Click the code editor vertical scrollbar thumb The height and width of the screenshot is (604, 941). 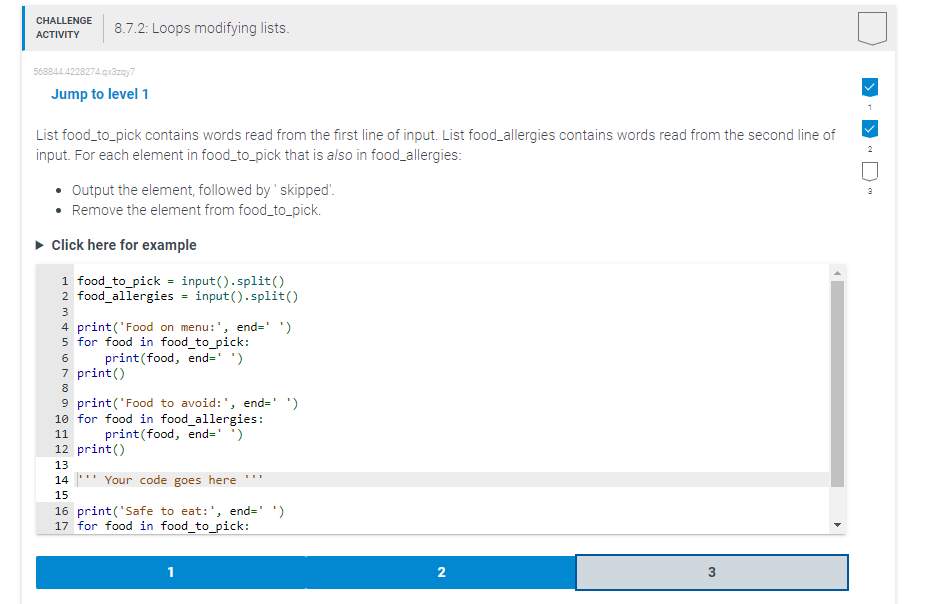pyautogui.click(x=837, y=384)
